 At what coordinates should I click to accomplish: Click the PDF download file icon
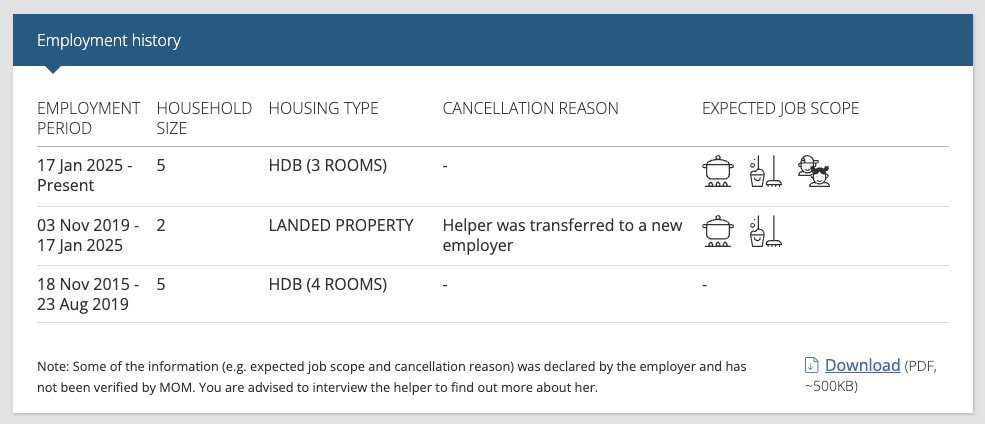pos(812,365)
